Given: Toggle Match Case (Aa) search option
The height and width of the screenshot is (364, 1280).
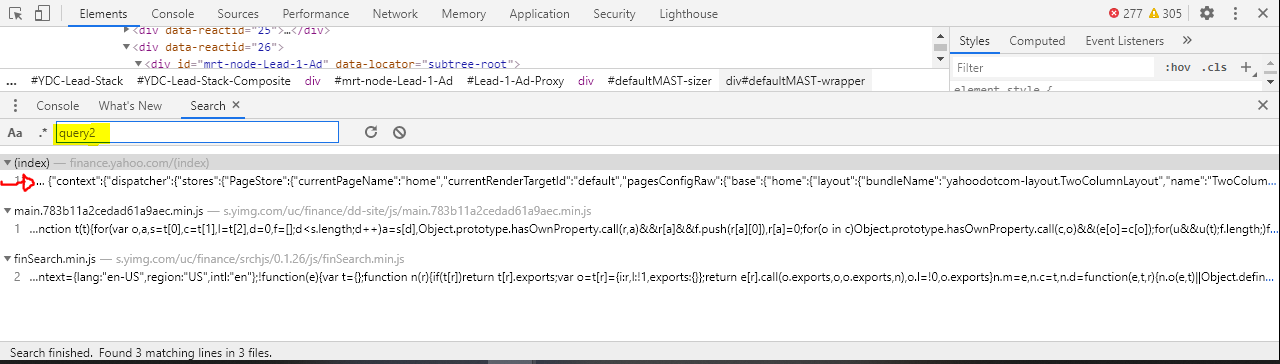Looking at the screenshot, I should click(x=15, y=132).
